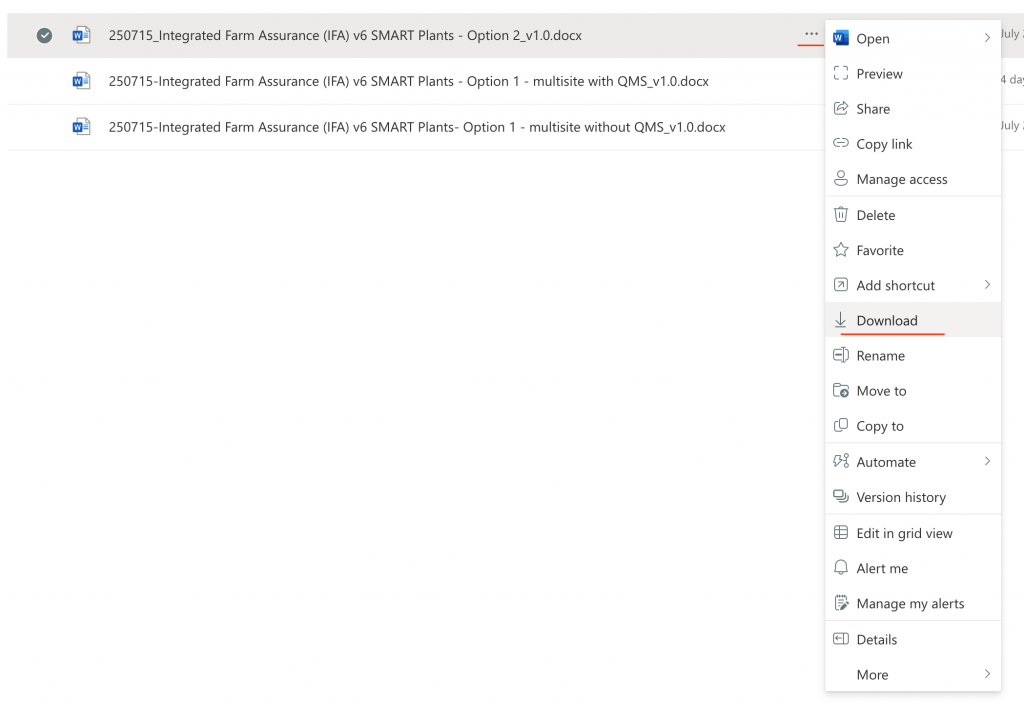Click the Manage access person icon
Image resolution: width=1024 pixels, height=719 pixels.
[841, 179]
